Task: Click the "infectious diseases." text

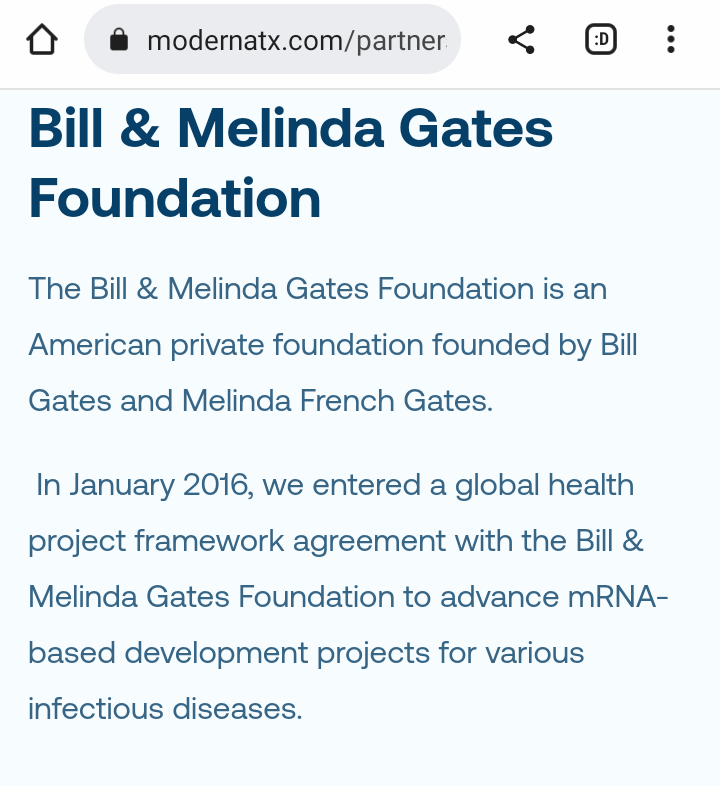Action: tap(165, 709)
